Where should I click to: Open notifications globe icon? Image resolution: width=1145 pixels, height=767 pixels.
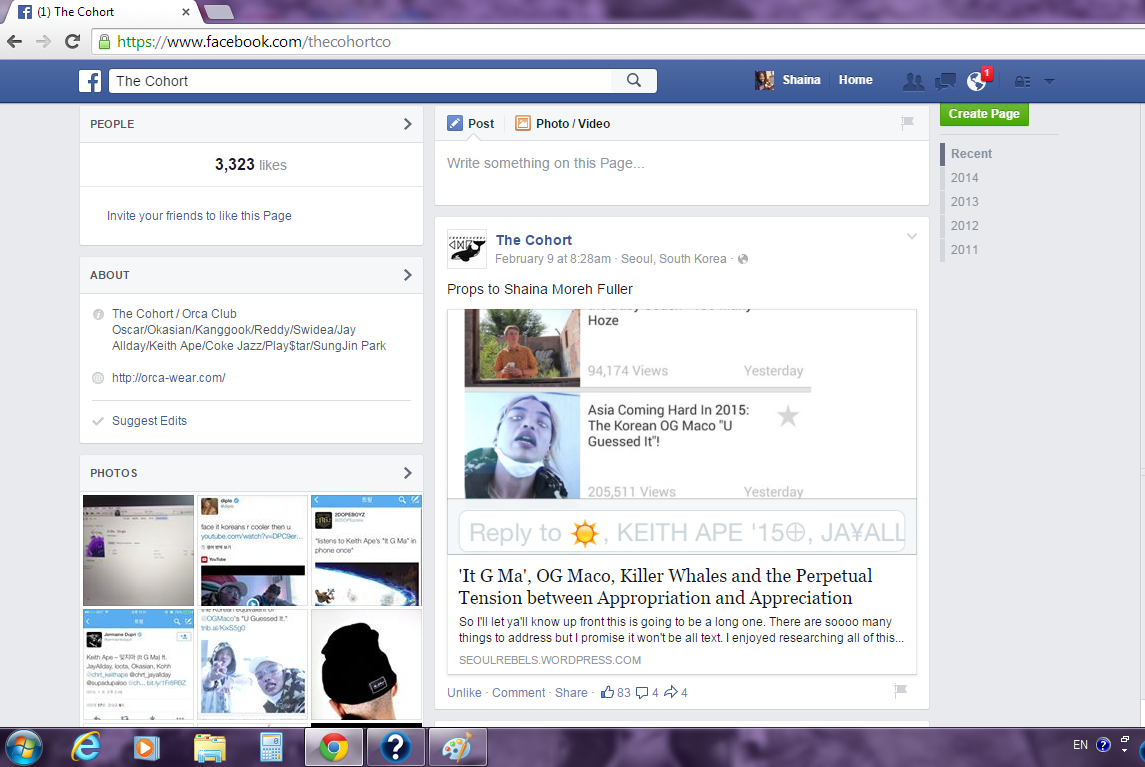coord(976,82)
